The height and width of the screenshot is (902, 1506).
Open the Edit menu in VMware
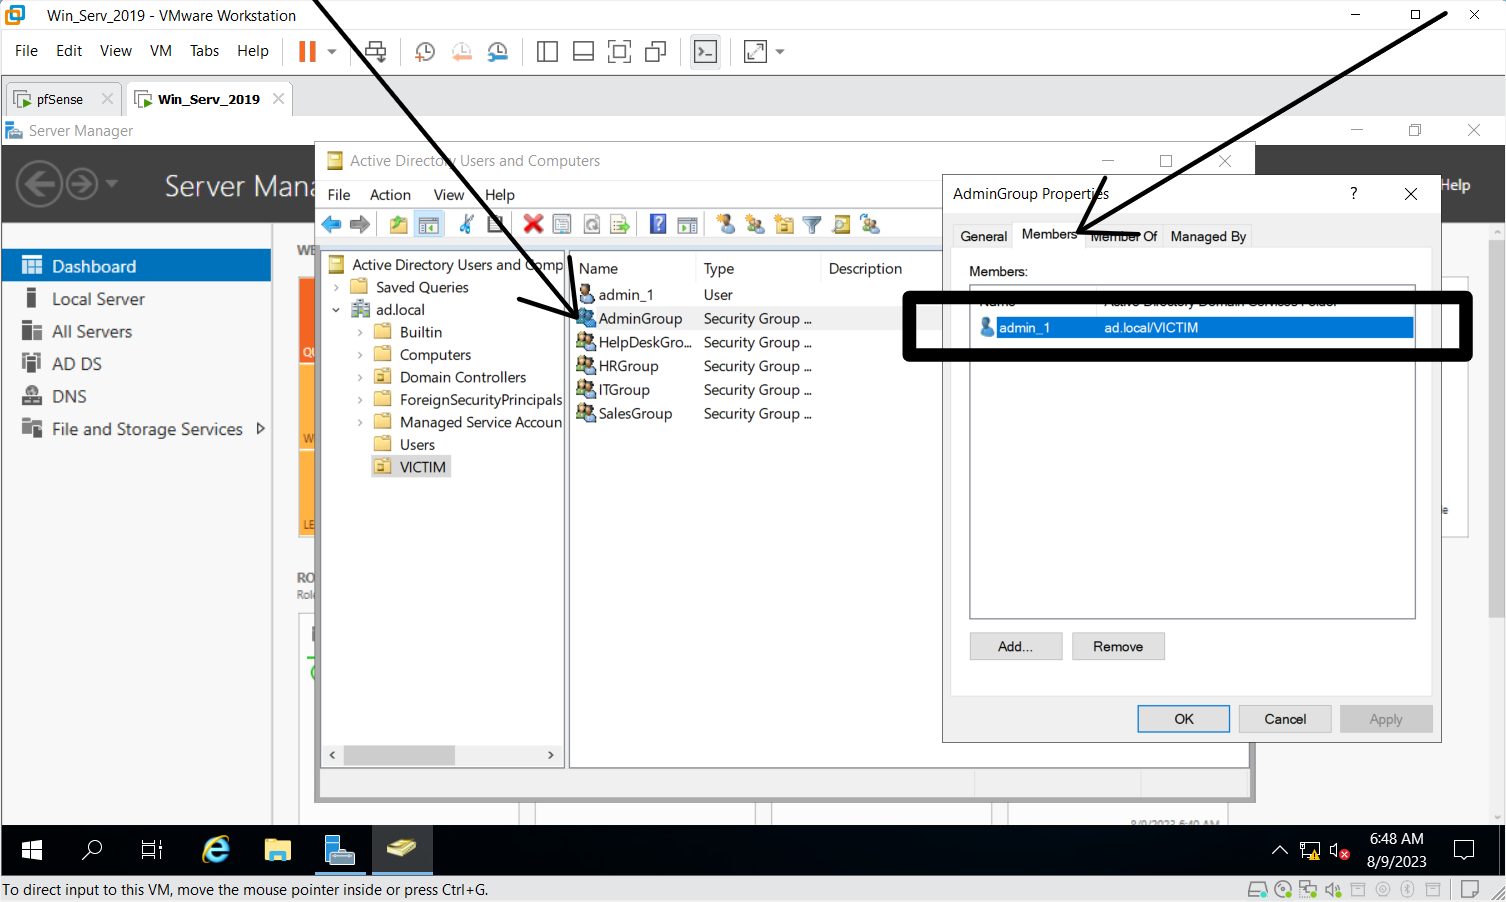[69, 51]
